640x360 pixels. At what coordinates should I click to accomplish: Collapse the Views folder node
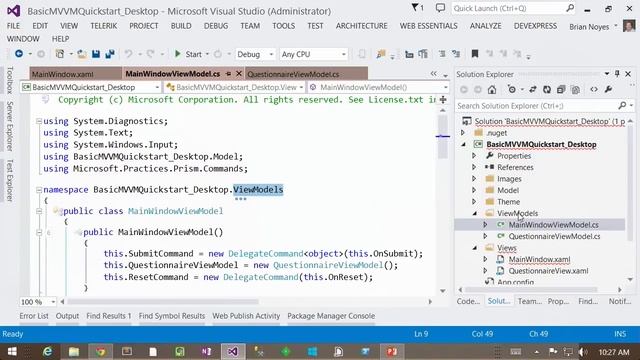(x=475, y=248)
